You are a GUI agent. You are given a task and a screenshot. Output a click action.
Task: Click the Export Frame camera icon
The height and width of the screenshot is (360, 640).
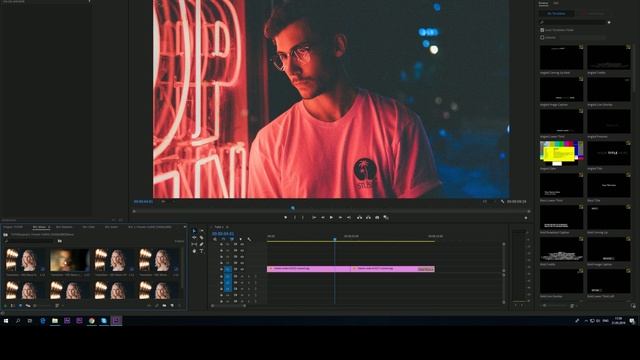[377, 218]
